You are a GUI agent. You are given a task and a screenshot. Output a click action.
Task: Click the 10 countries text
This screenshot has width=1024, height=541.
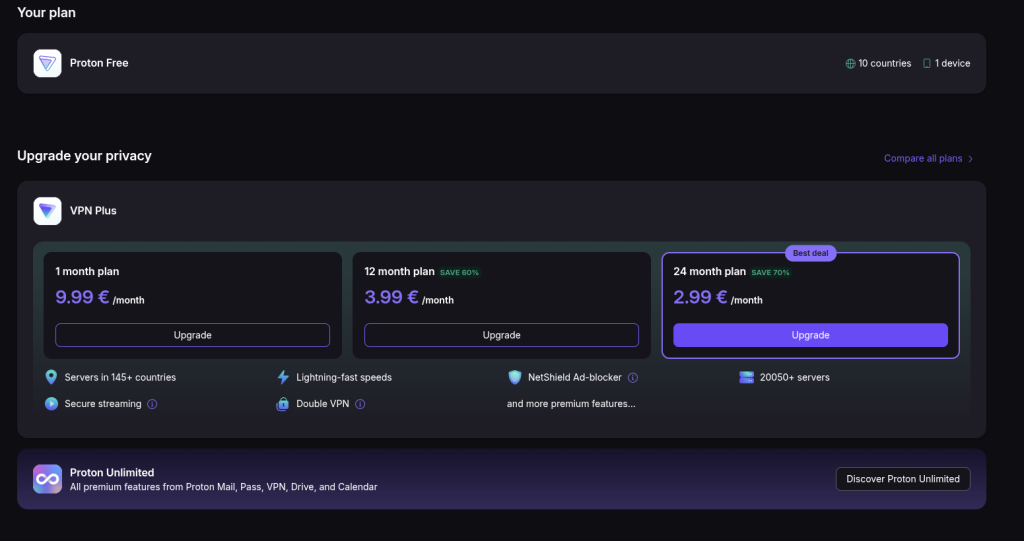[885, 63]
